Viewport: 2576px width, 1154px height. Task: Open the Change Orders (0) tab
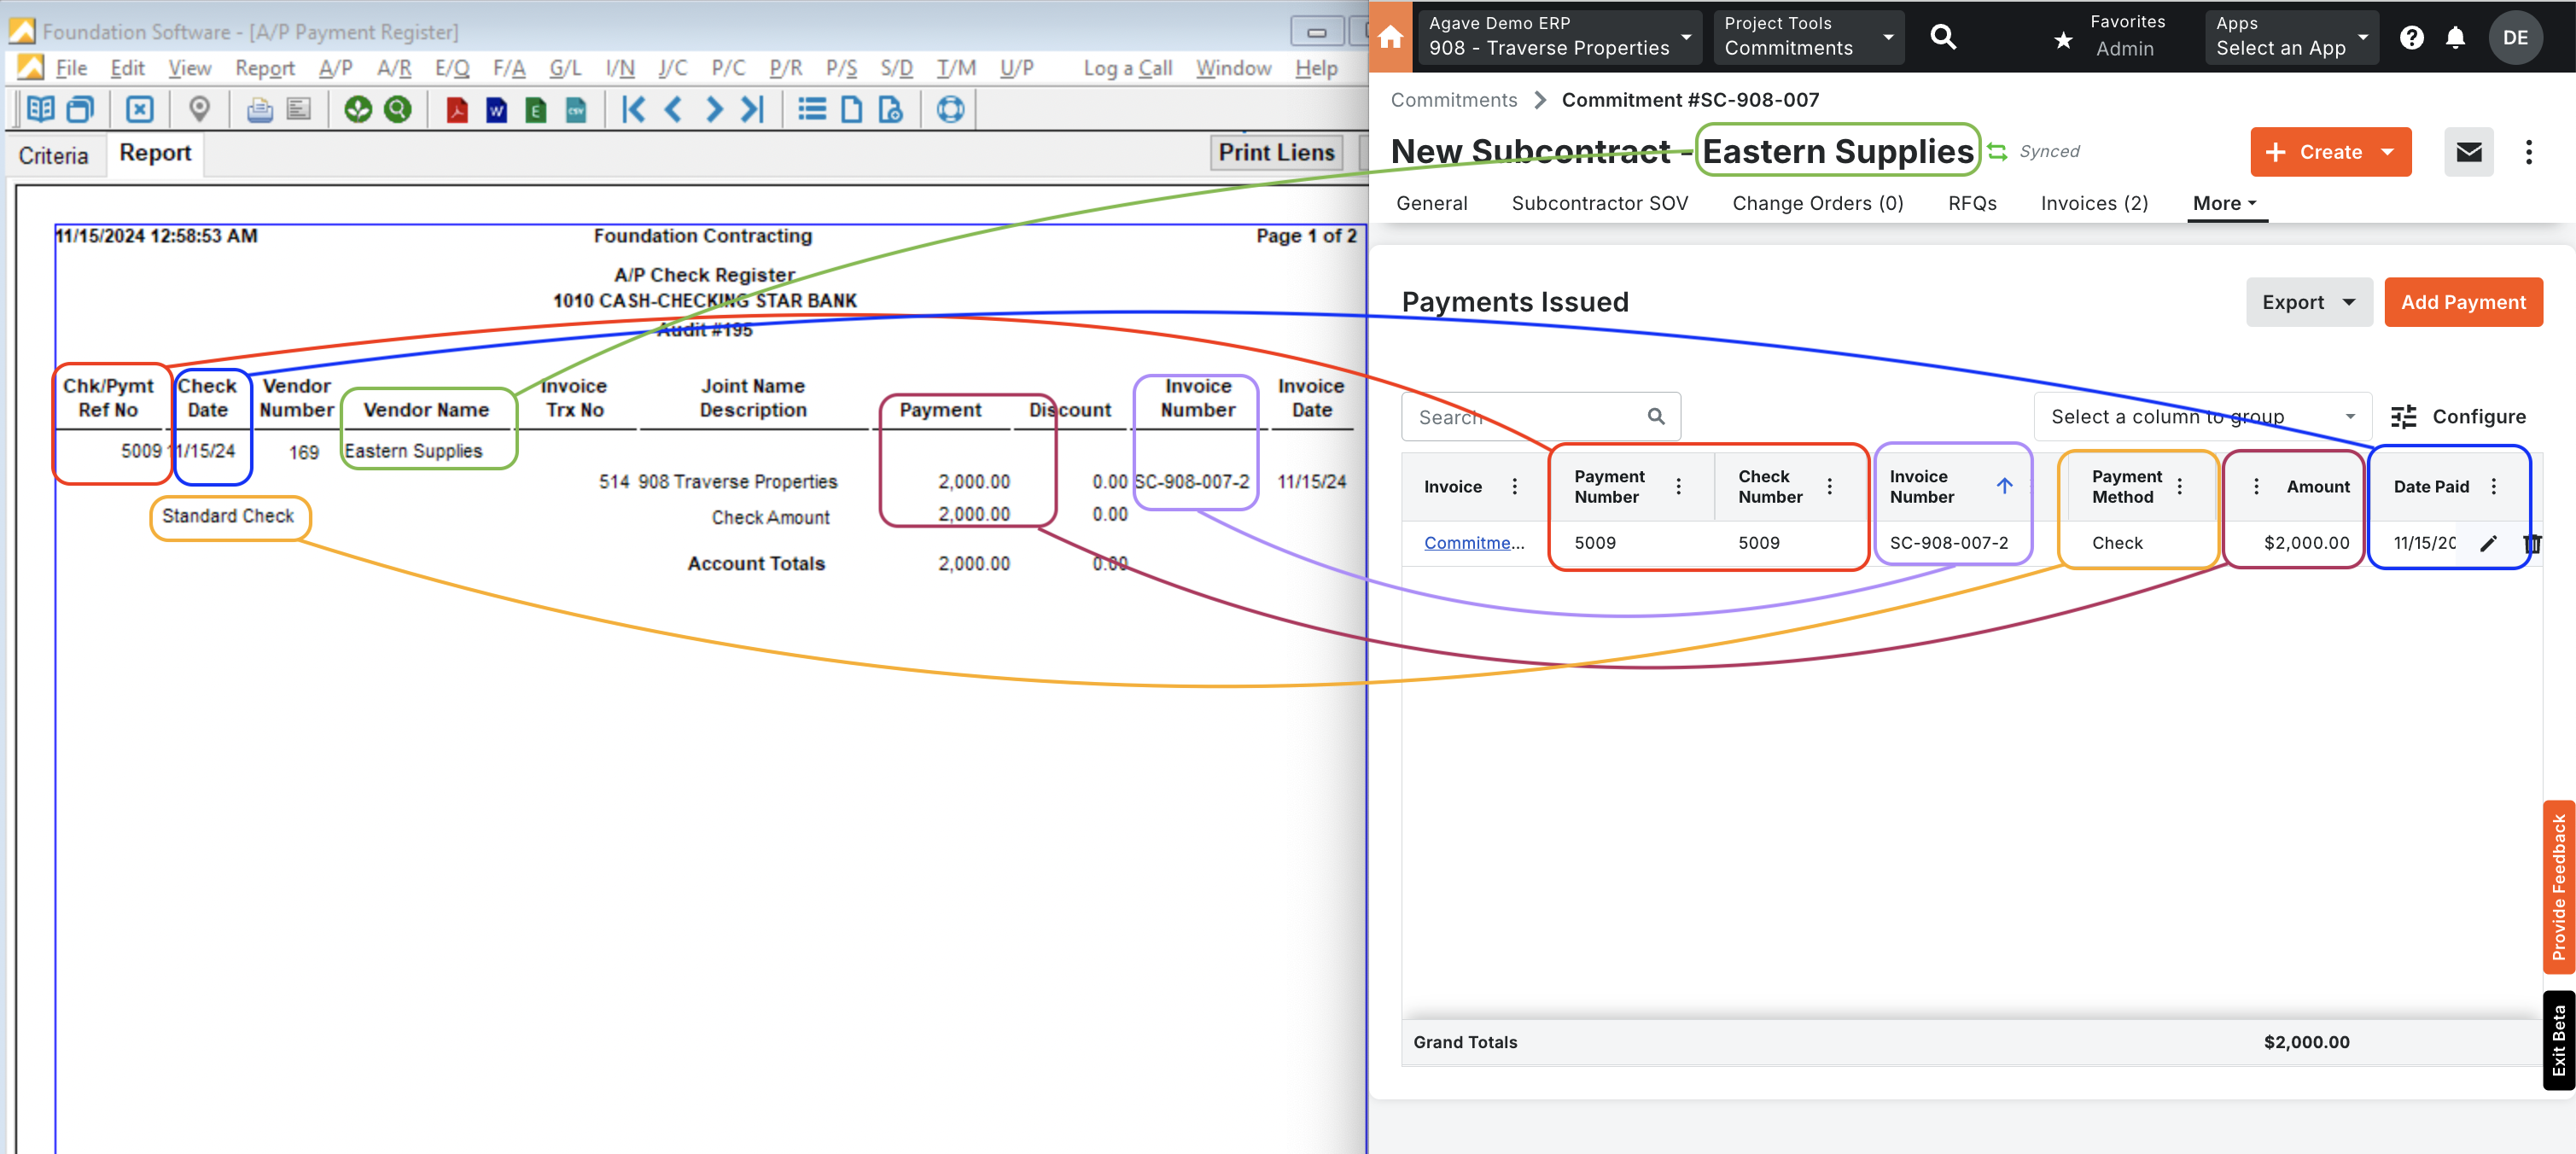click(x=1817, y=203)
